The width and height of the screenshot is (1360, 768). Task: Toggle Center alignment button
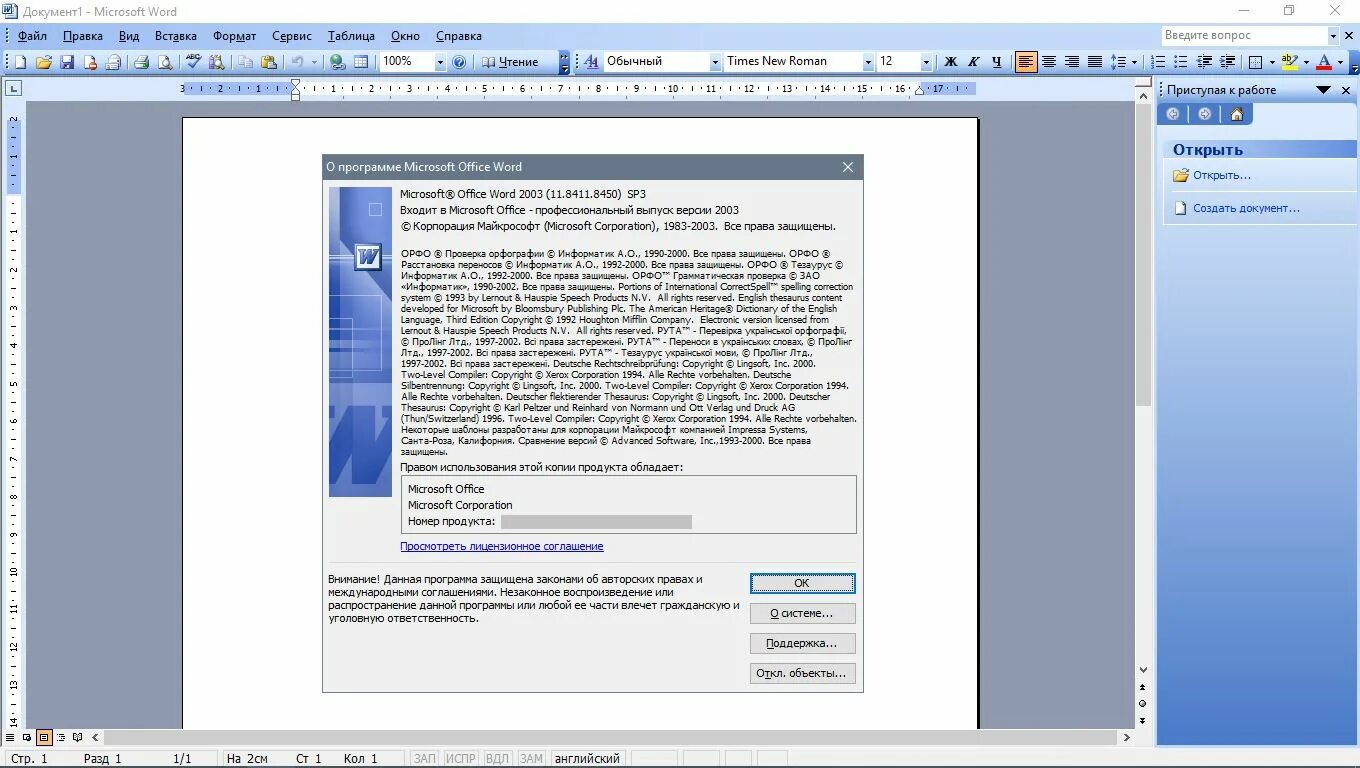(x=1049, y=62)
